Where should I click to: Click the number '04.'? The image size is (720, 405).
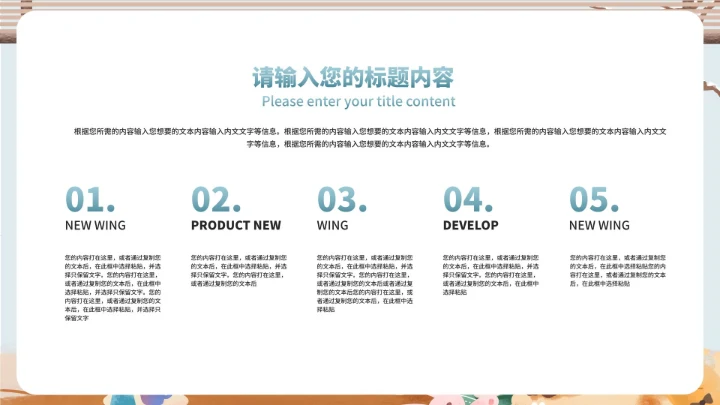click(x=468, y=199)
